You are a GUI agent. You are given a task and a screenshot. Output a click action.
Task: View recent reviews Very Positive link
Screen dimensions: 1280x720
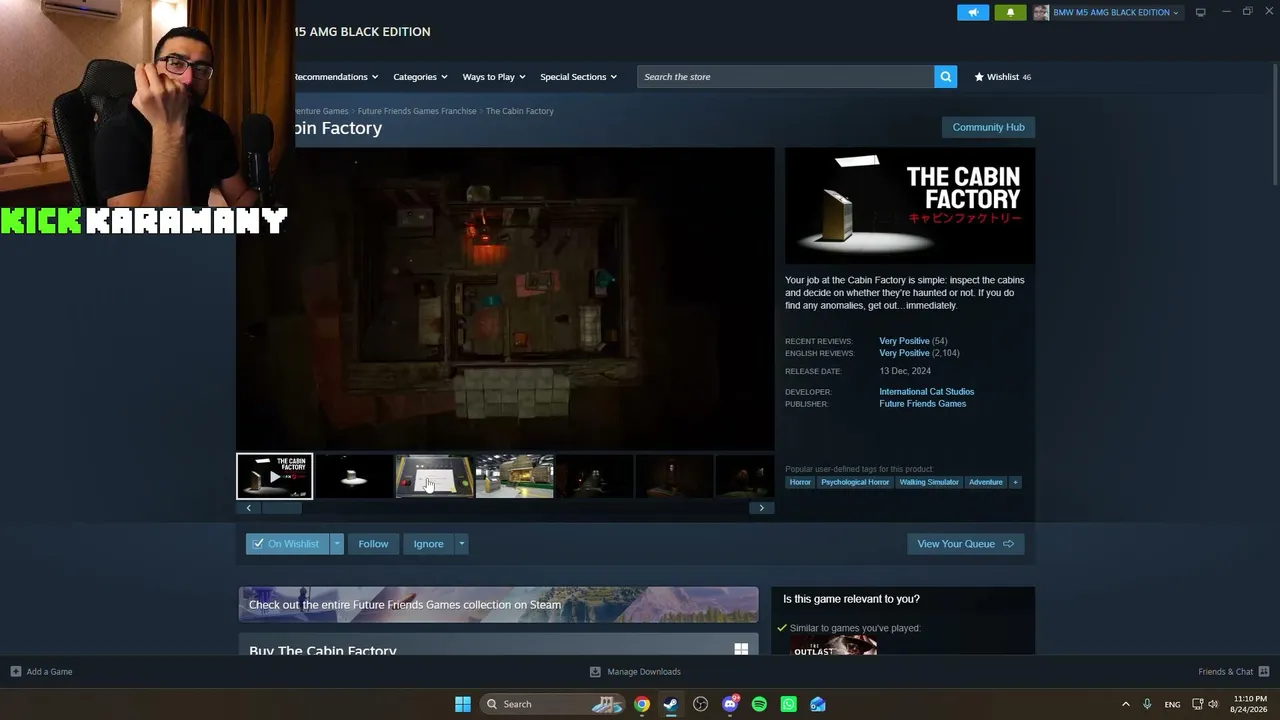coord(904,341)
